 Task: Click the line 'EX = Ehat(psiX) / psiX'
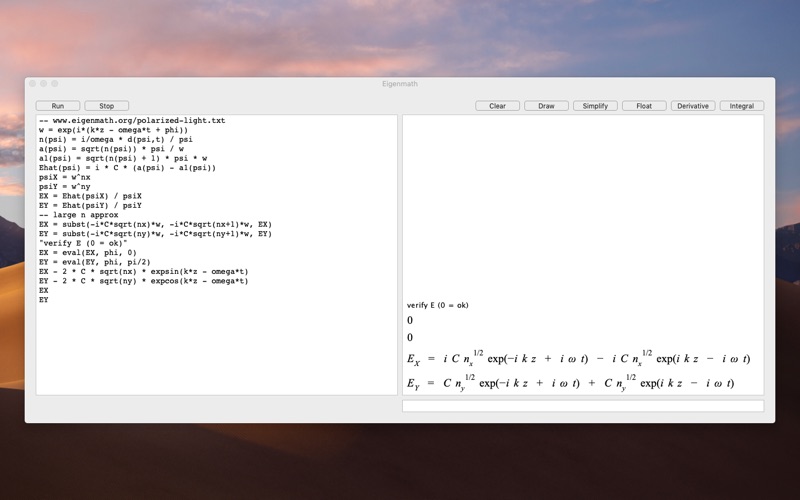(90, 196)
